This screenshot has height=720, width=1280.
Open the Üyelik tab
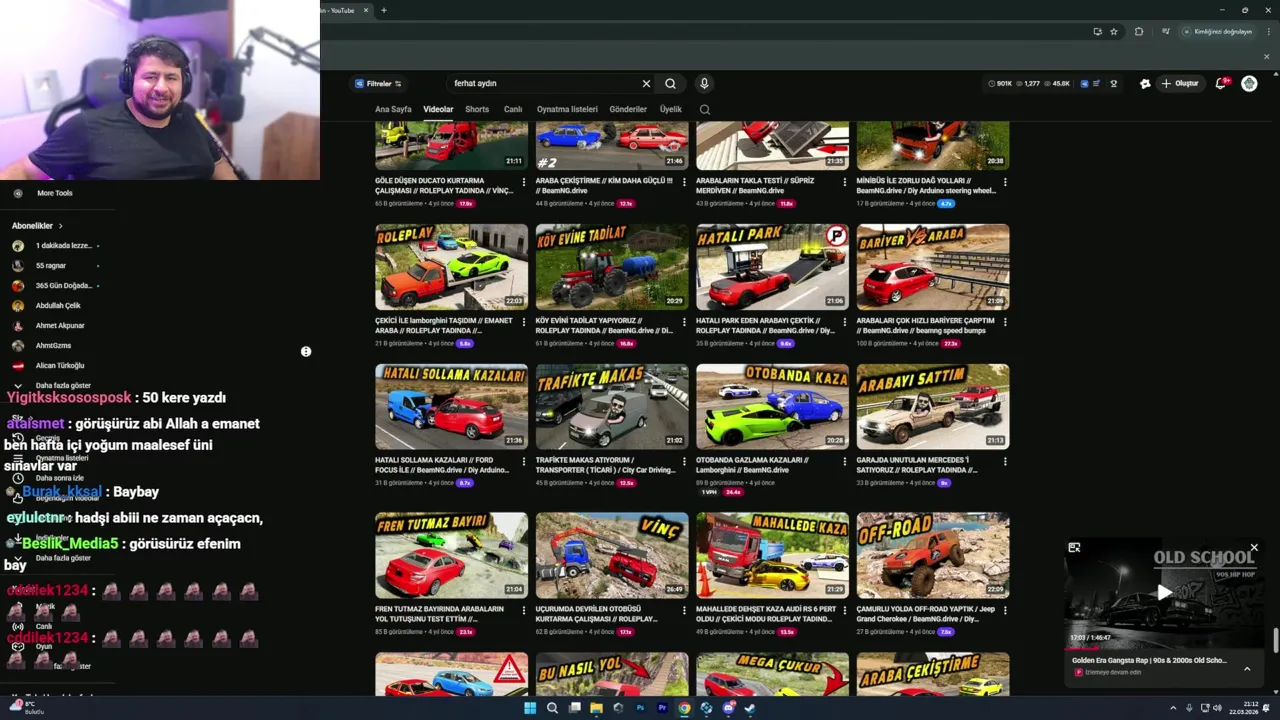click(670, 109)
